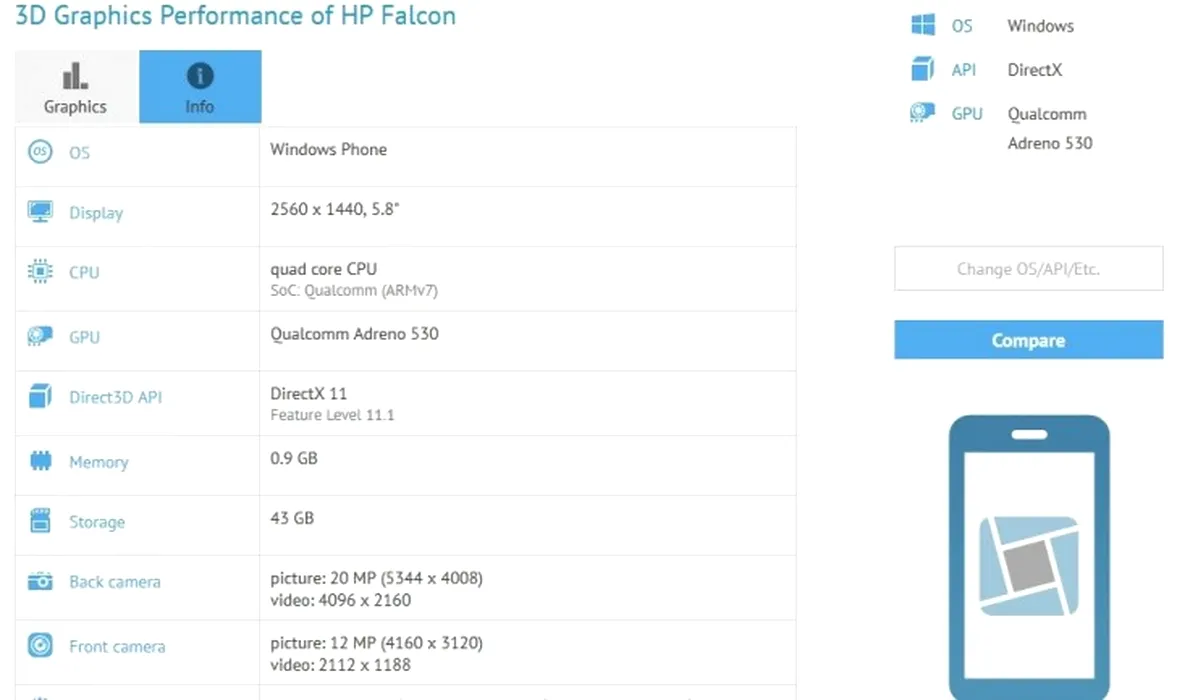
Task: Click the Front camera icon
Action: coord(40,646)
